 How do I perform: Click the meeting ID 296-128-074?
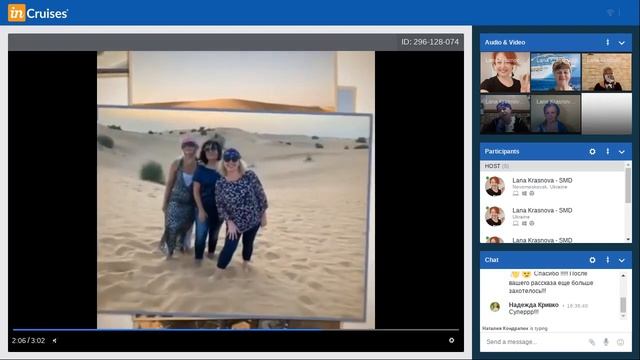coord(430,42)
